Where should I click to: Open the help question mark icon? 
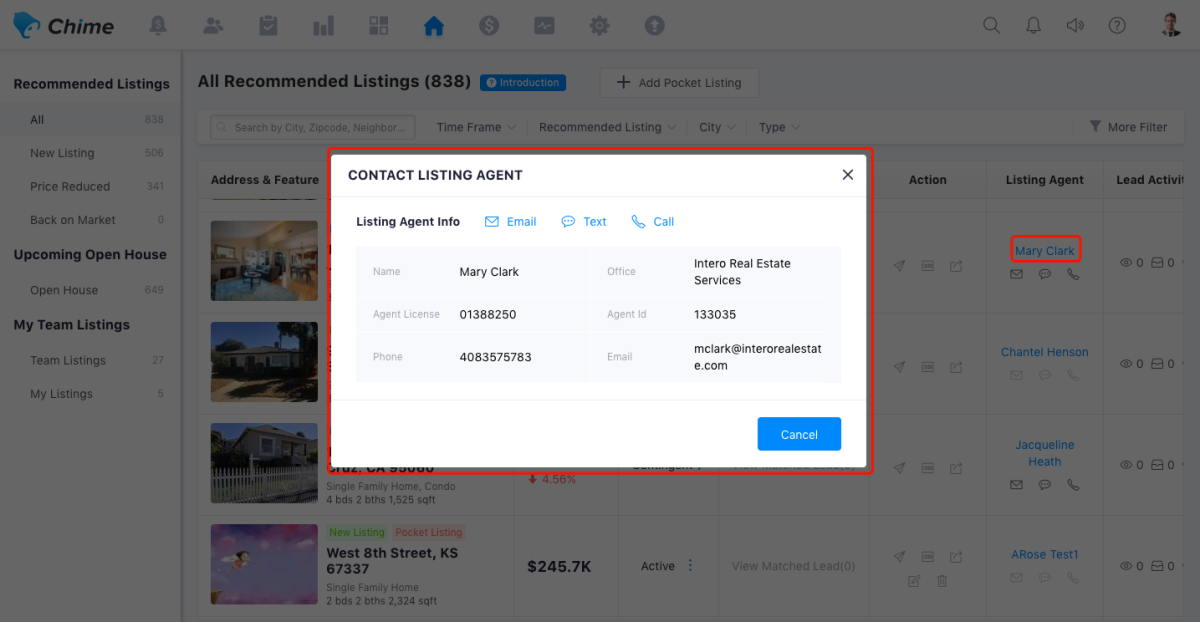(x=1117, y=26)
